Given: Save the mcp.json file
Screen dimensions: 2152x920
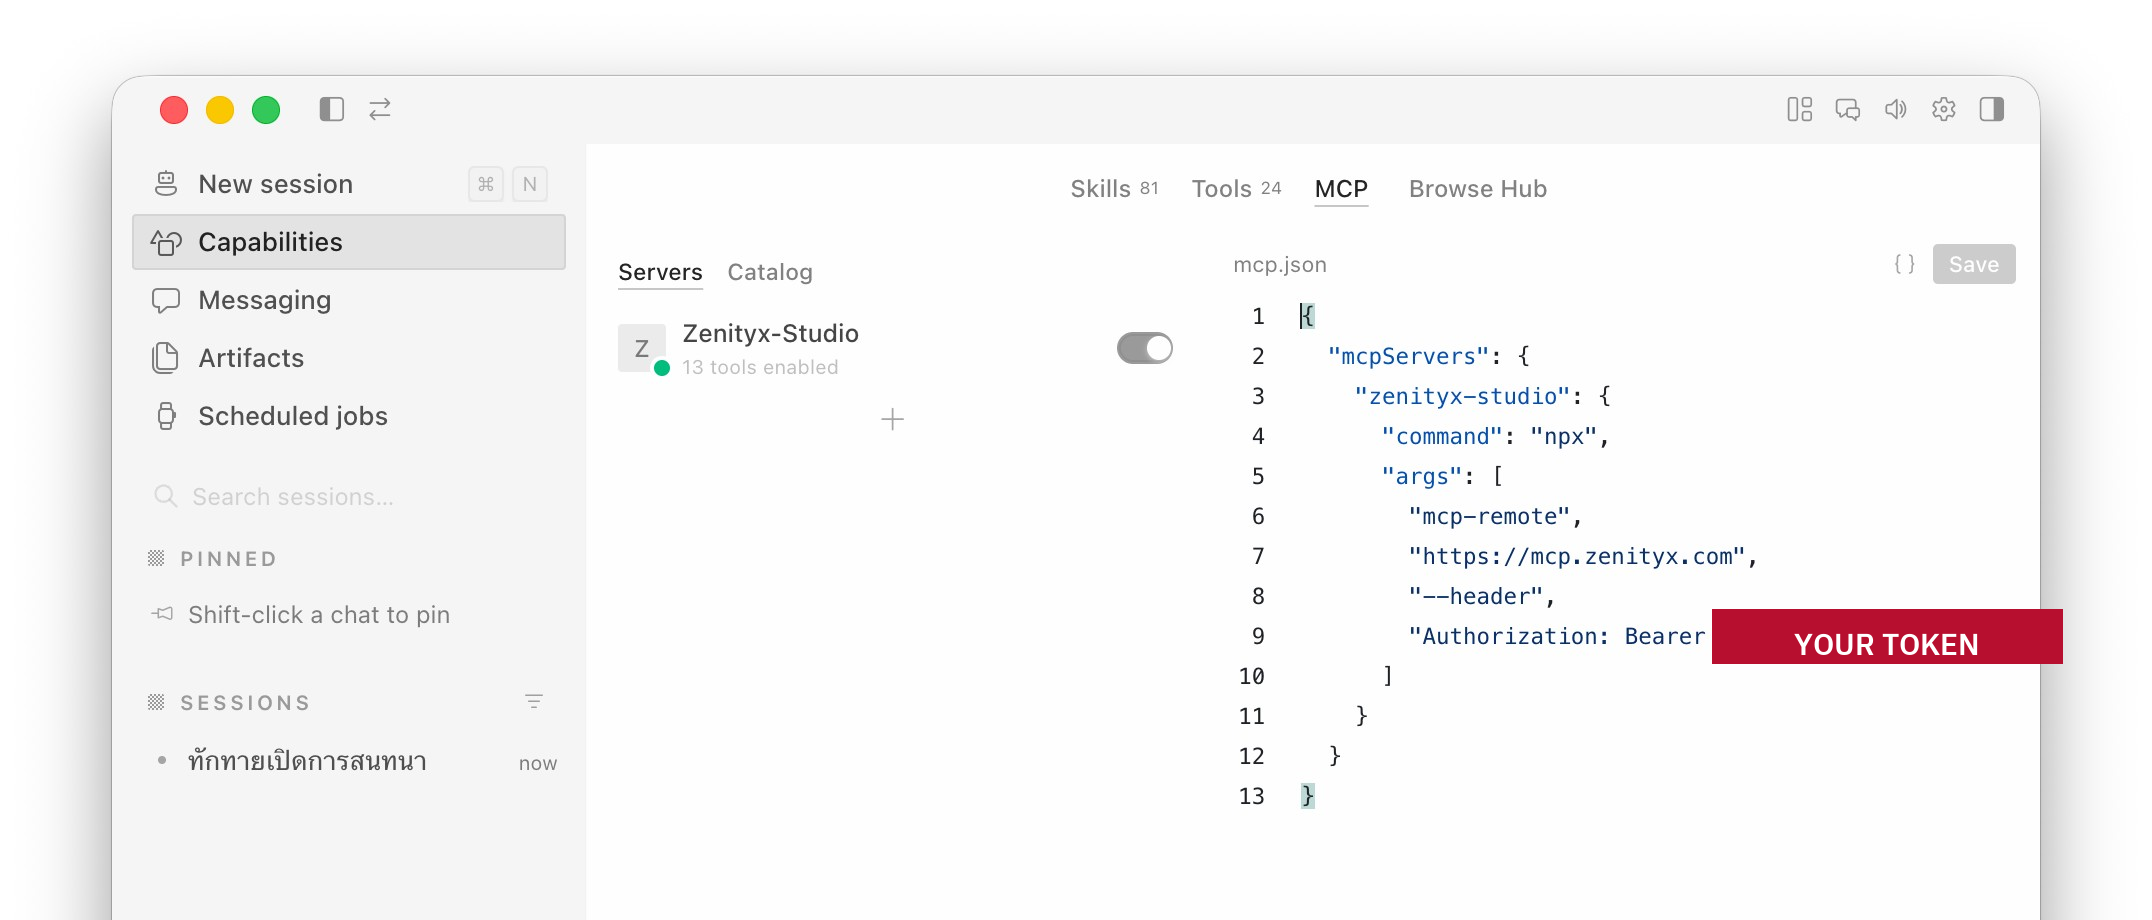Looking at the screenshot, I should (1974, 264).
